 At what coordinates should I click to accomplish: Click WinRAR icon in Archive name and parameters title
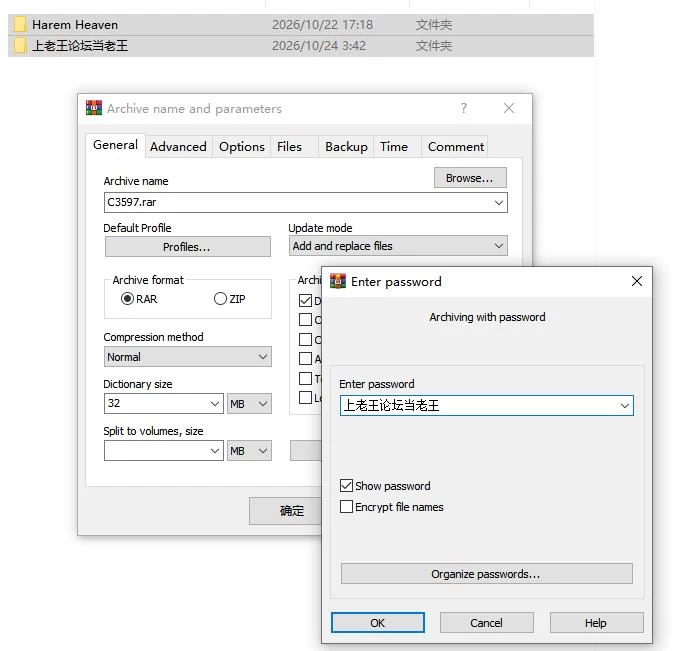click(x=94, y=108)
